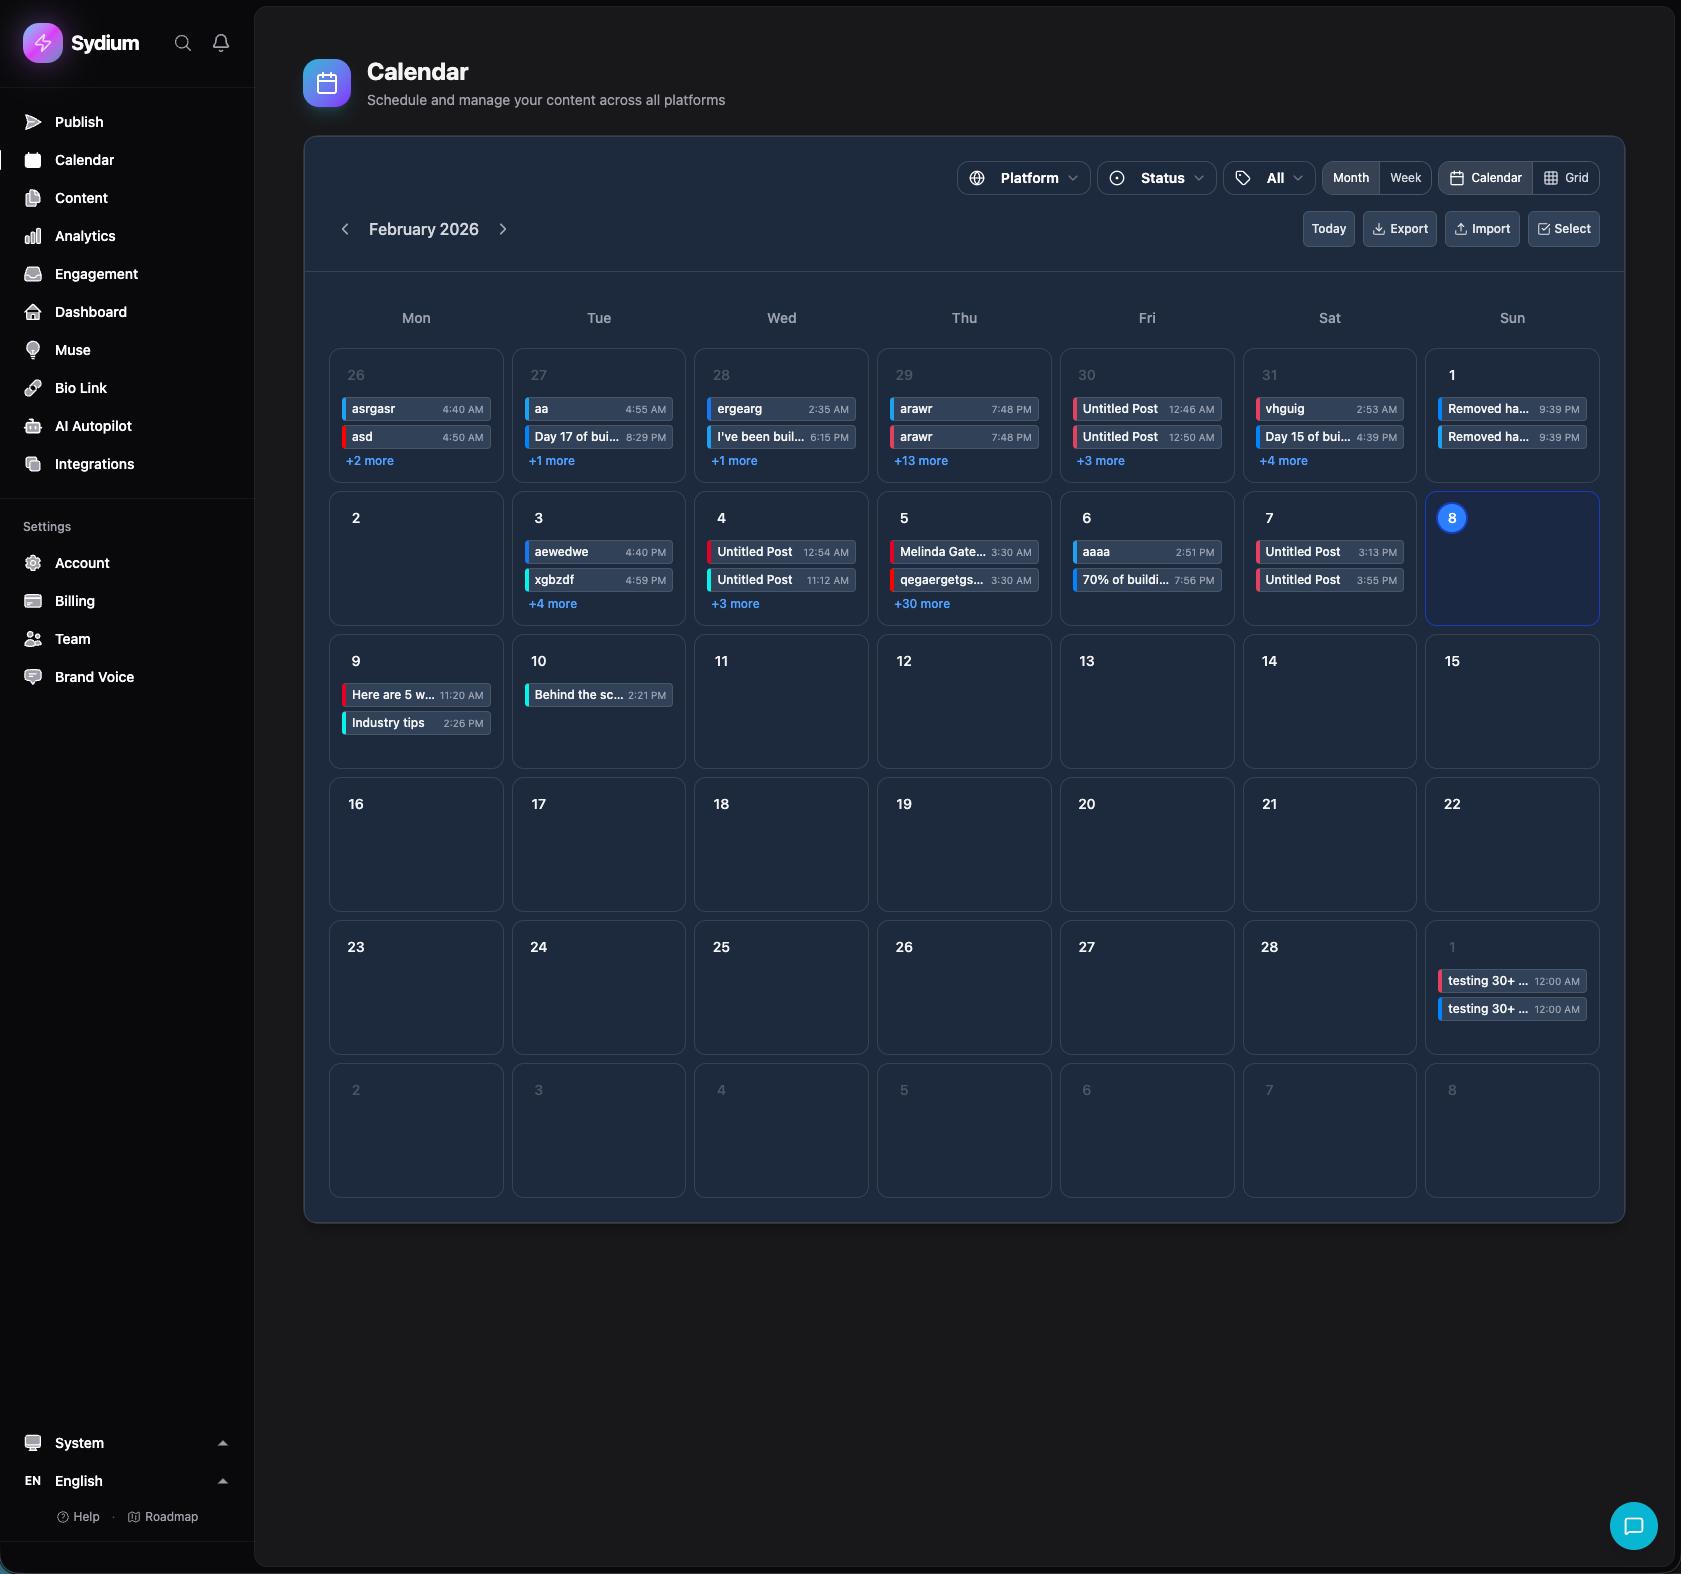Enable Select mode
The image size is (1681, 1574).
[1562, 228]
